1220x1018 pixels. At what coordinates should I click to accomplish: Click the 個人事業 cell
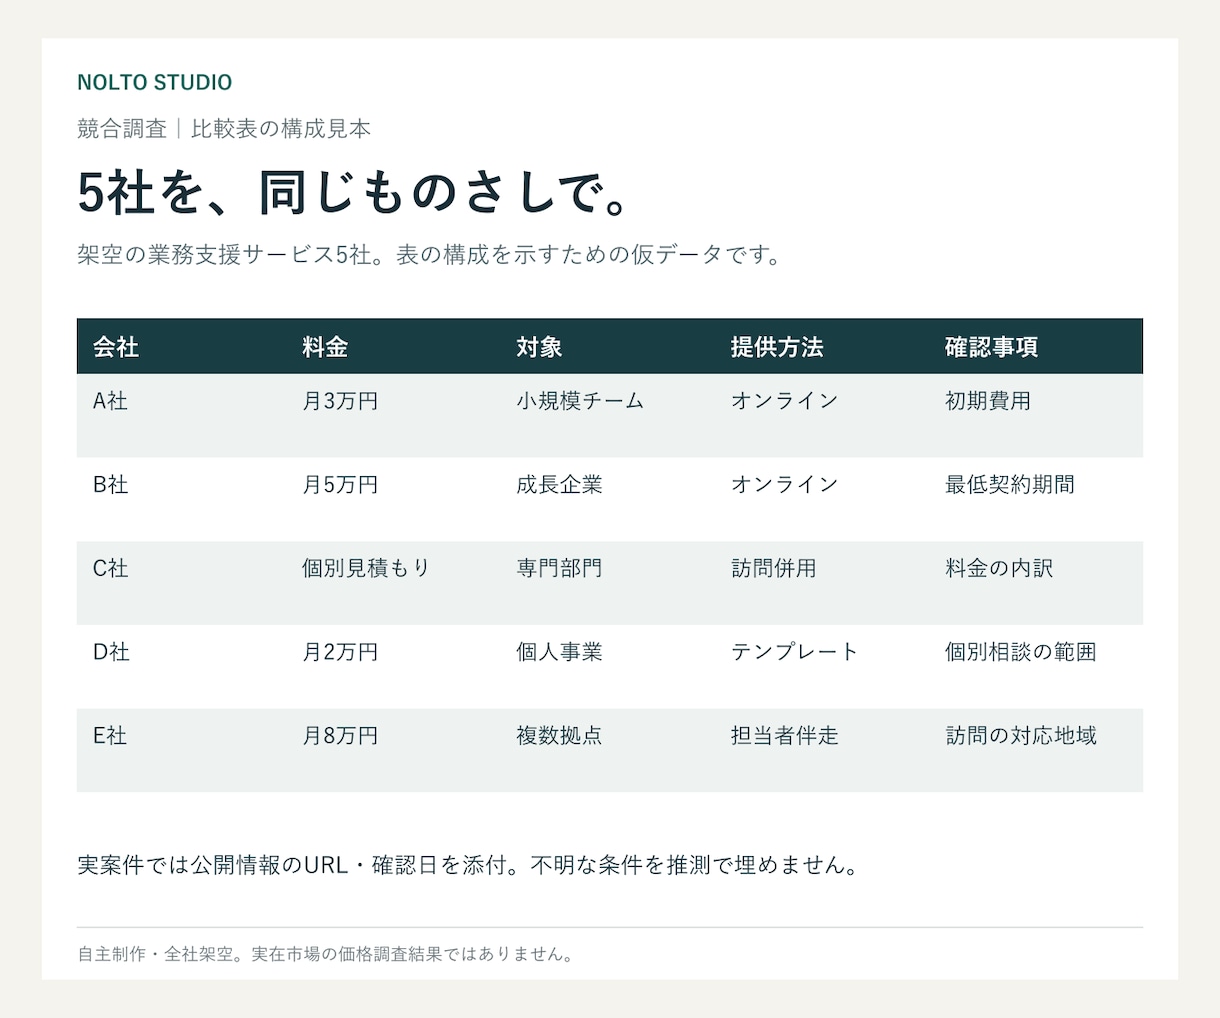tap(559, 652)
